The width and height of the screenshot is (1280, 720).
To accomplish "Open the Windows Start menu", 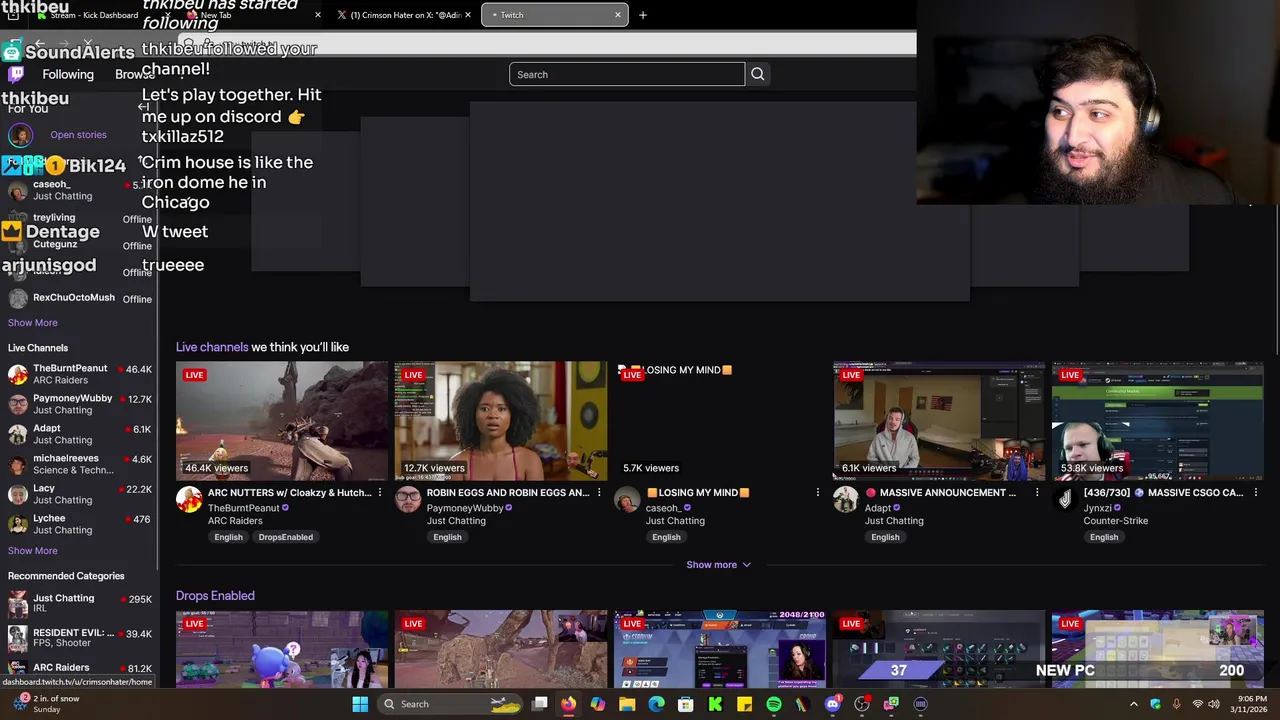I will coord(360,704).
